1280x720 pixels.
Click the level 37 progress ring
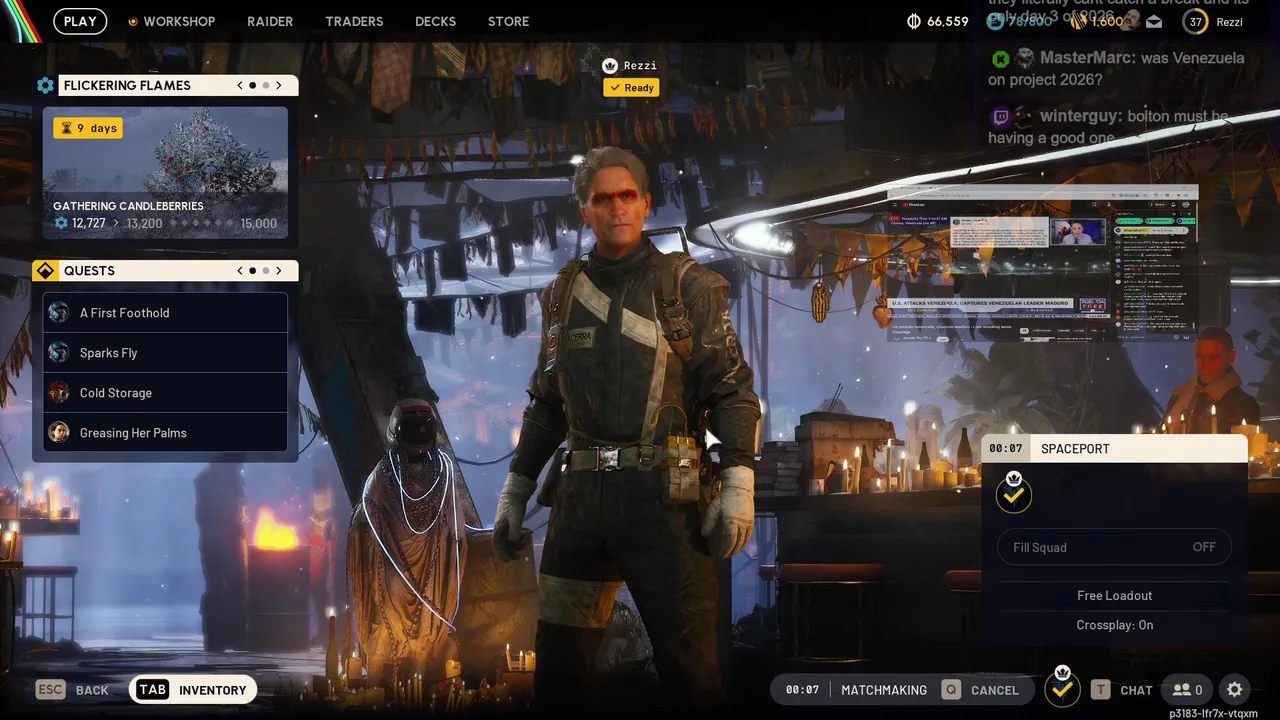(x=1194, y=21)
